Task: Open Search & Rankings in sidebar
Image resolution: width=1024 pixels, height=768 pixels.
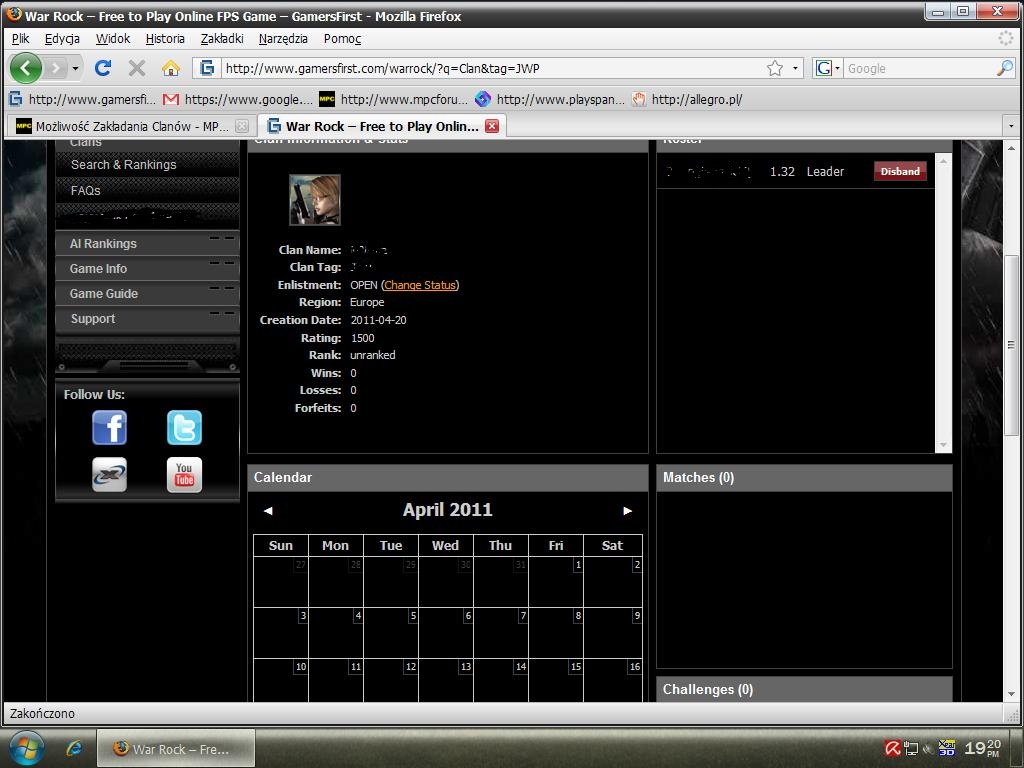Action: pos(123,165)
